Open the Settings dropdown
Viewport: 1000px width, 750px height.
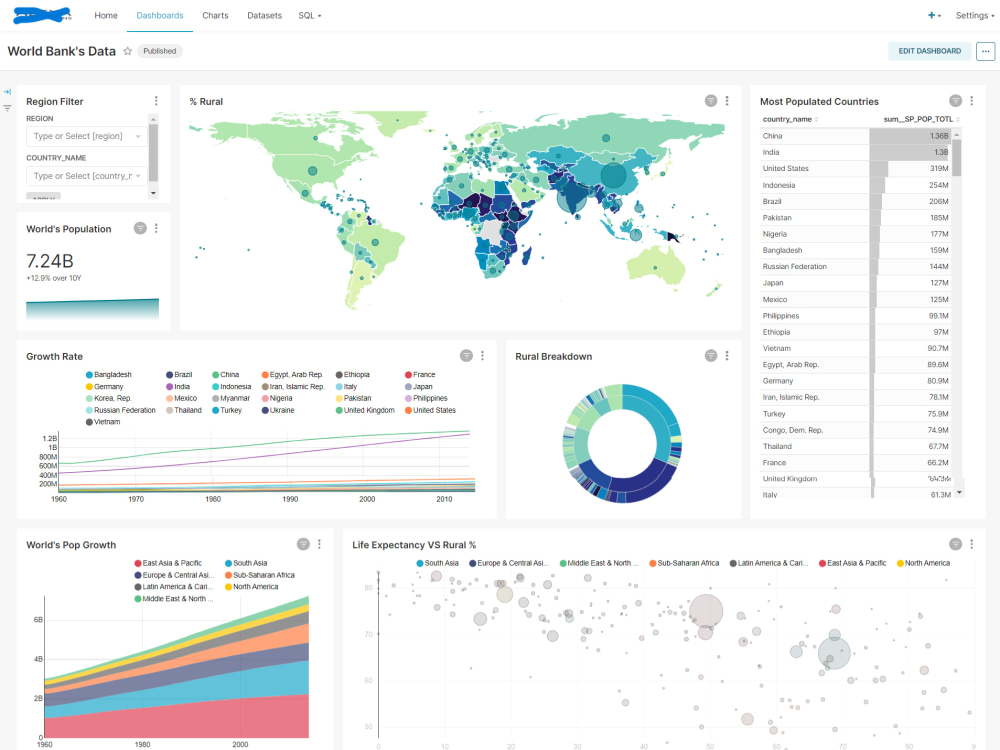click(971, 15)
